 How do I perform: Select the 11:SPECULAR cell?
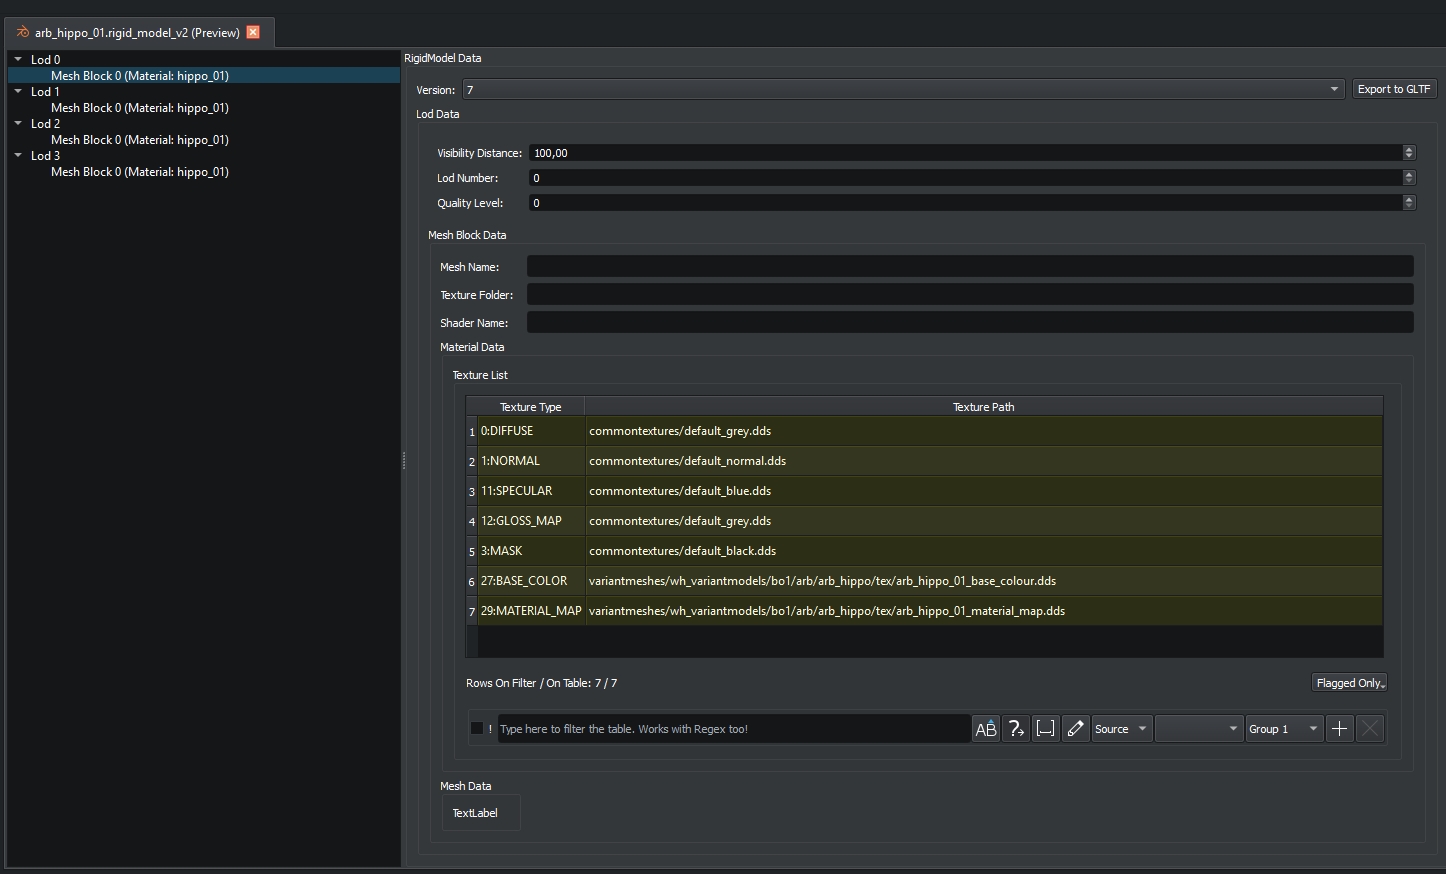point(531,491)
